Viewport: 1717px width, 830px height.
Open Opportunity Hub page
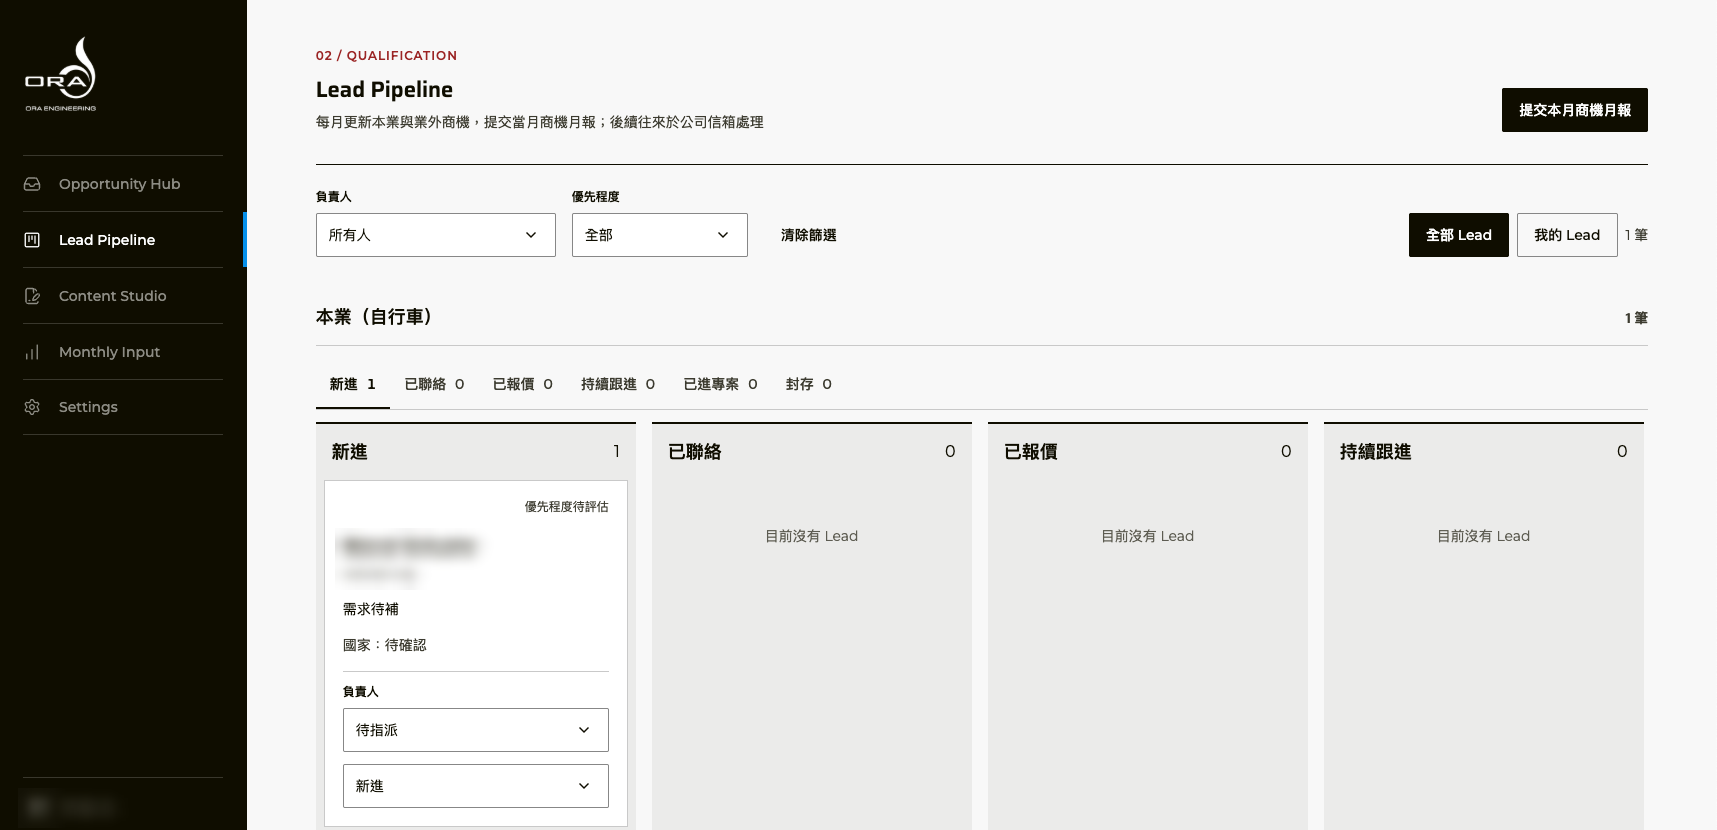[x=123, y=184]
